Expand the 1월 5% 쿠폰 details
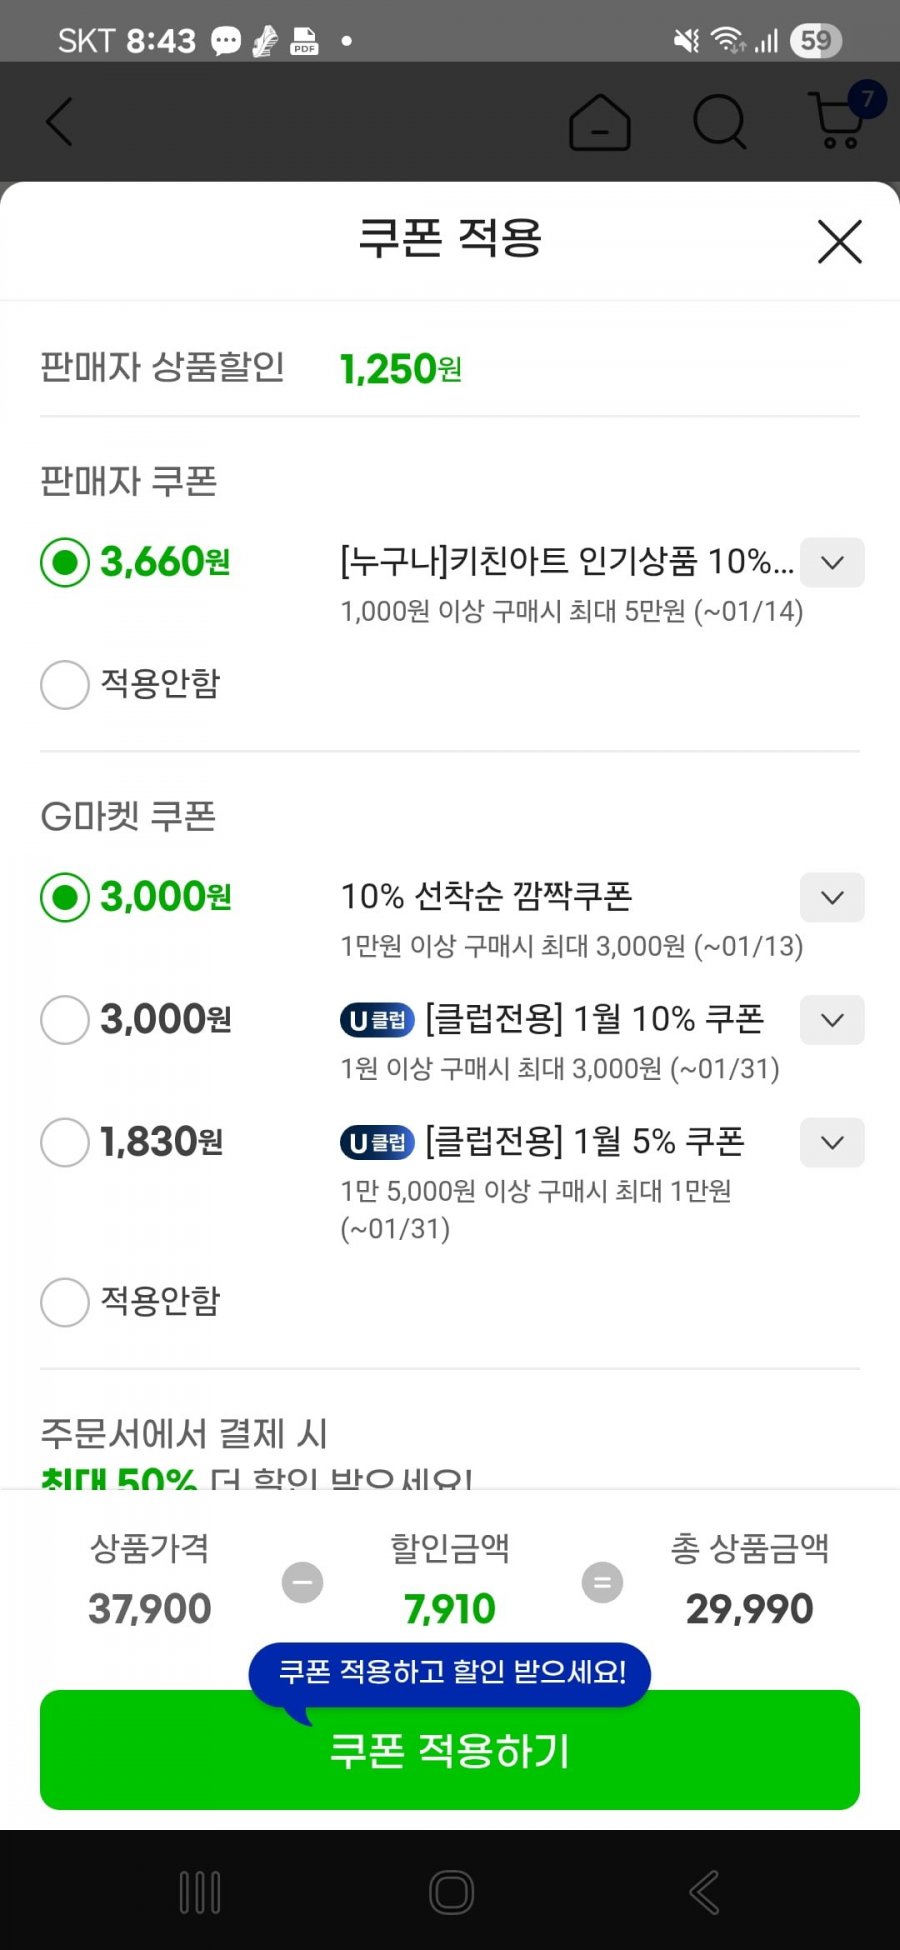Image resolution: width=900 pixels, height=1950 pixels. click(832, 1142)
